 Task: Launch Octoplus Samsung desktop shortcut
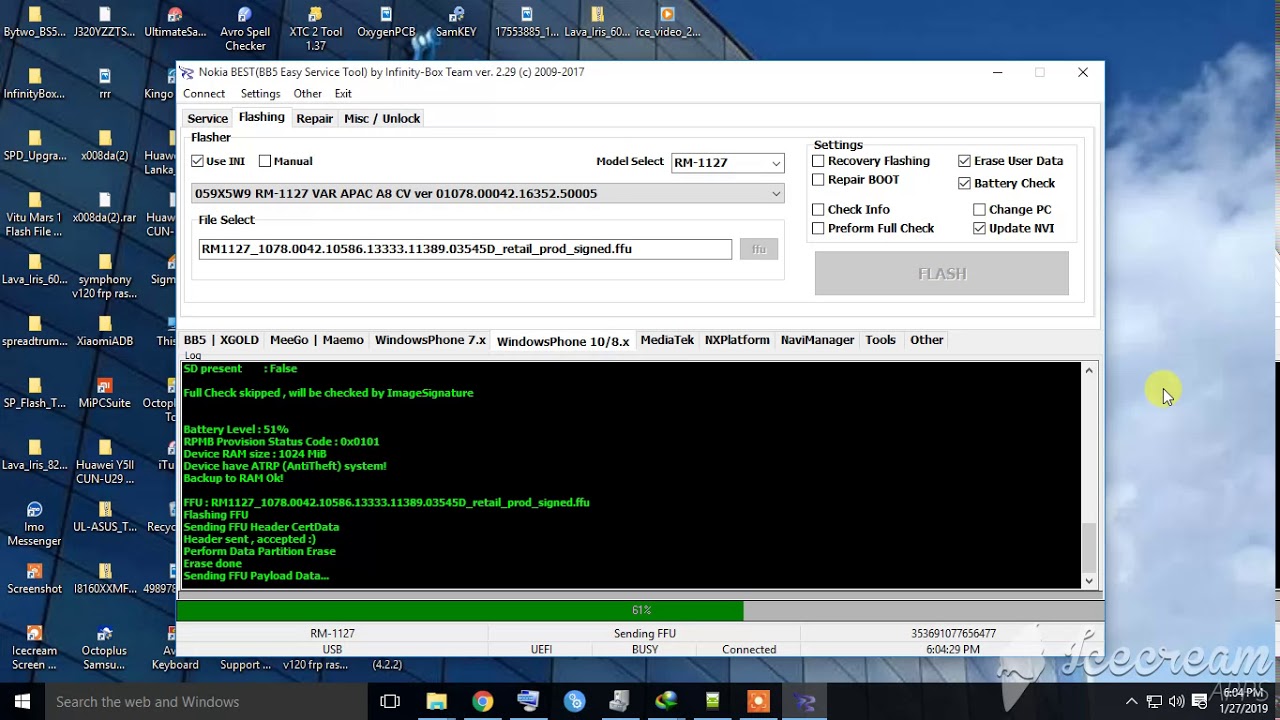coord(104,648)
